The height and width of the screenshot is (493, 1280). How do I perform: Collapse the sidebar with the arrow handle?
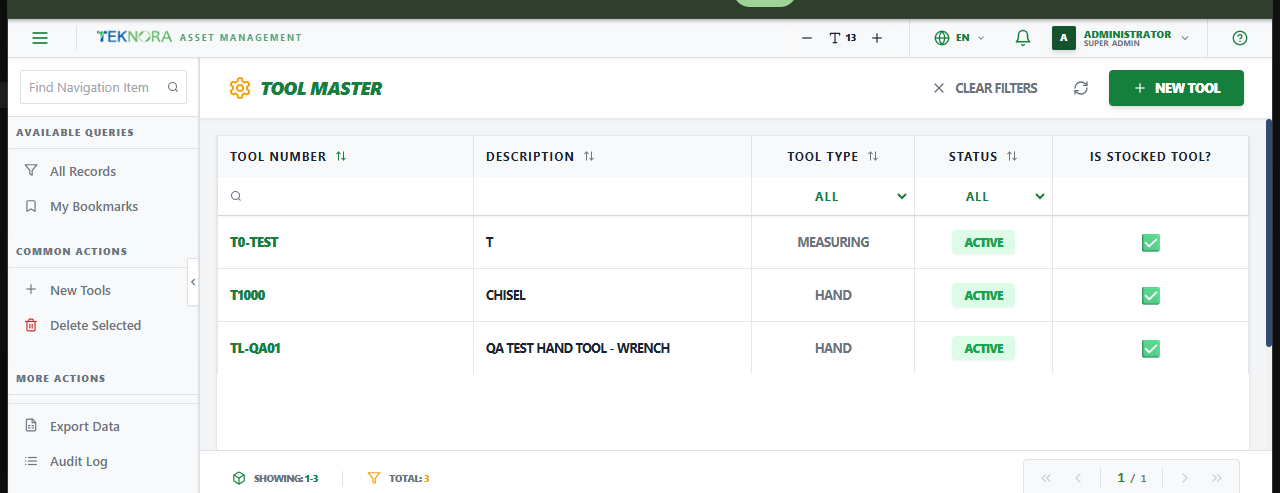coord(193,282)
